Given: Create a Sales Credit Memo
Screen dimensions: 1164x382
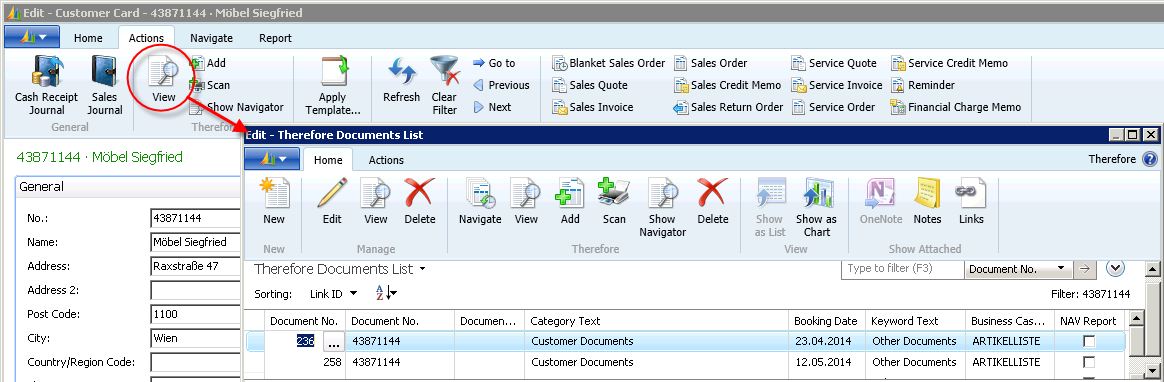Looking at the screenshot, I should tap(728, 85).
